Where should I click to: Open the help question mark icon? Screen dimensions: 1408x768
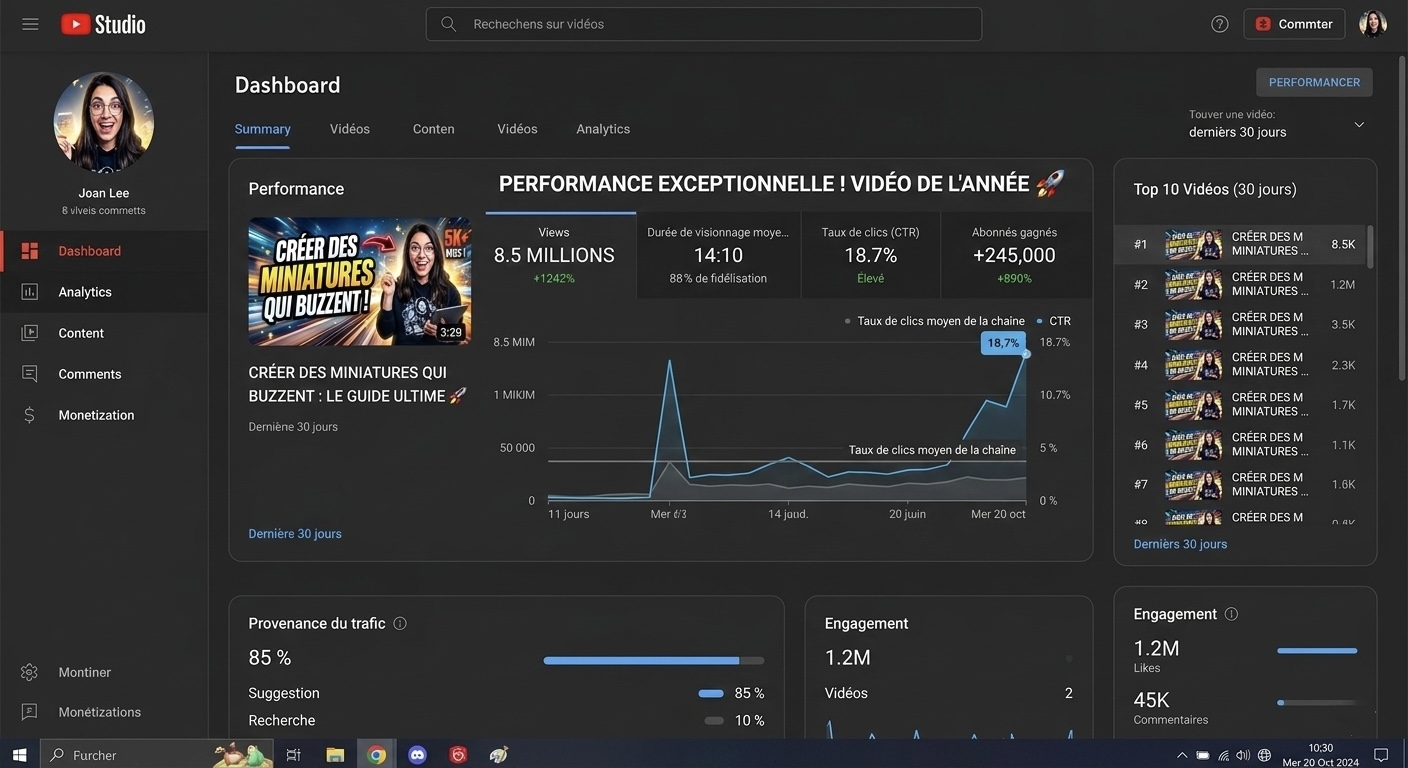1219,24
